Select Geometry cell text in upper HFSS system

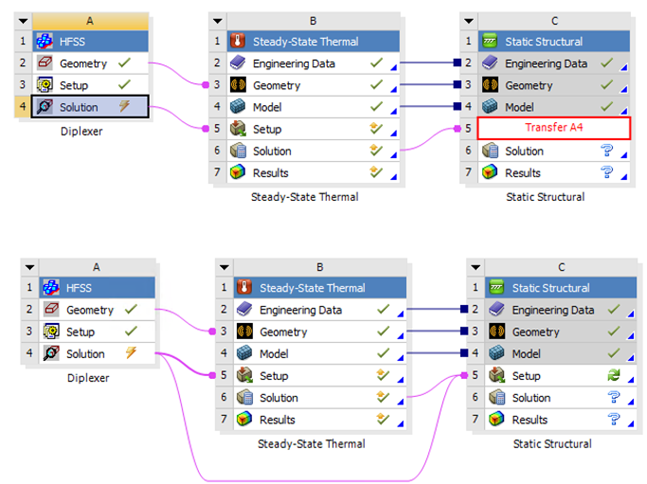[83, 64]
